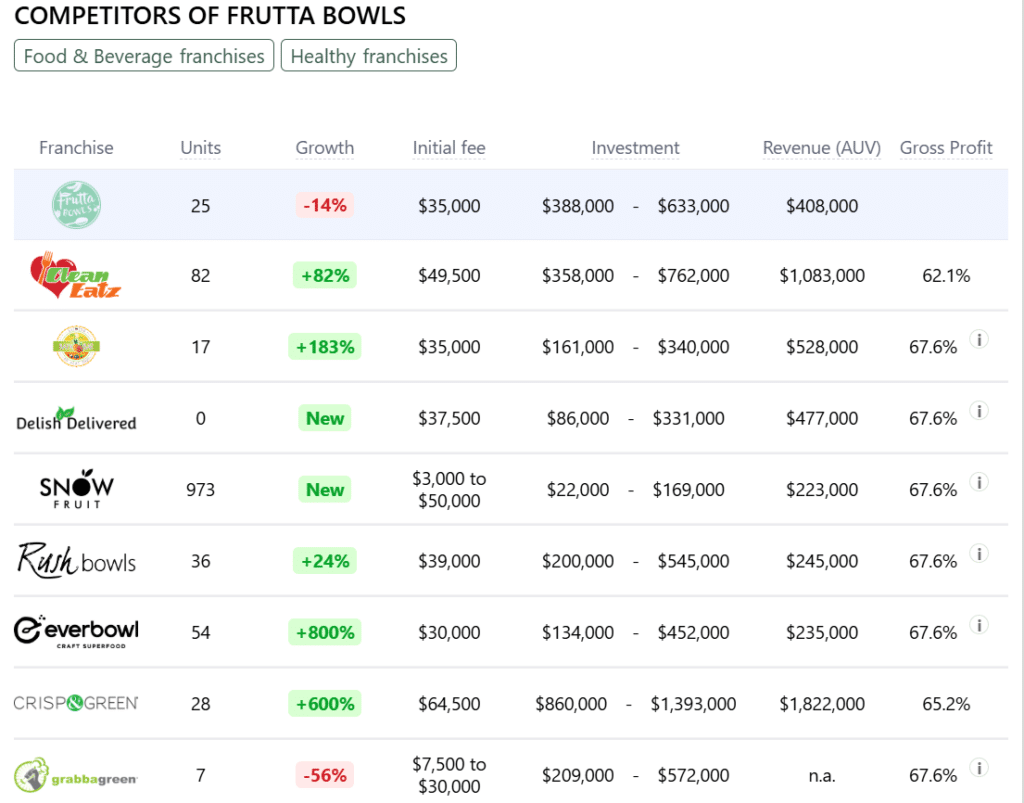This screenshot has height=803, width=1024.
Task: Click the 65.2% gross profit value
Action: [946, 704]
